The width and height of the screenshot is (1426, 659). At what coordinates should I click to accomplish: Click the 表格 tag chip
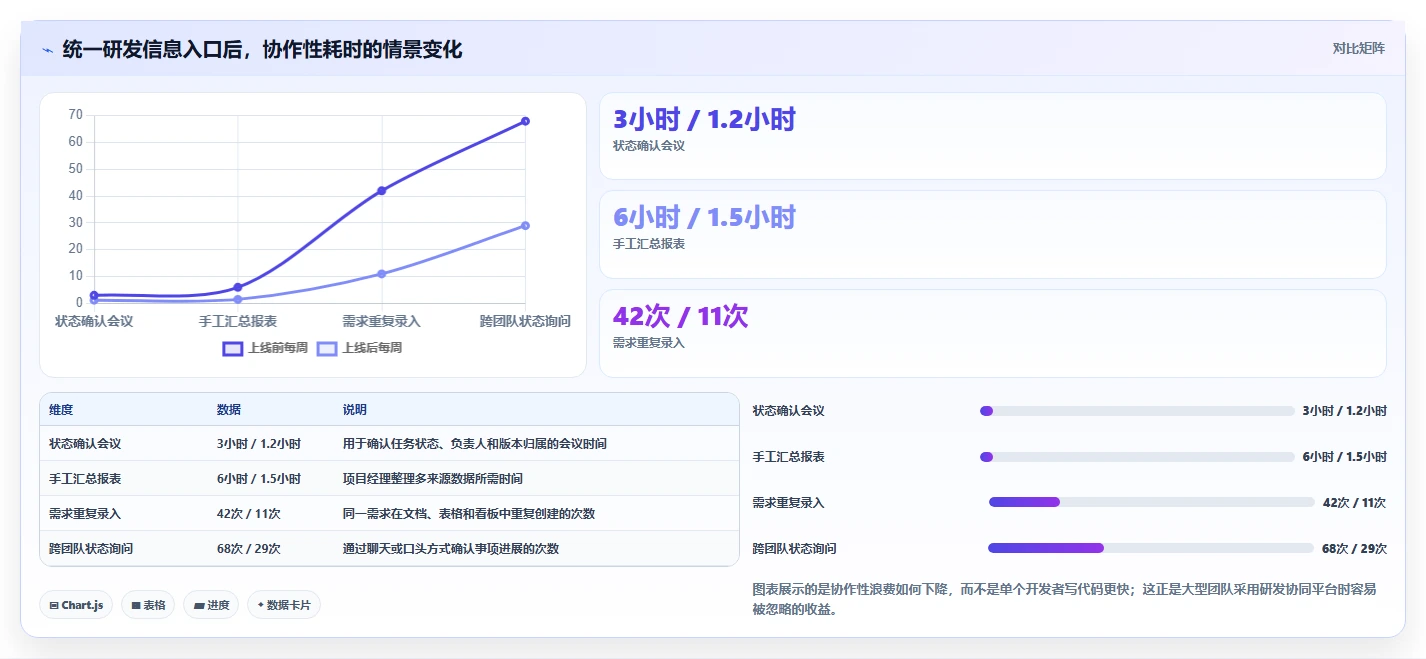pos(148,605)
